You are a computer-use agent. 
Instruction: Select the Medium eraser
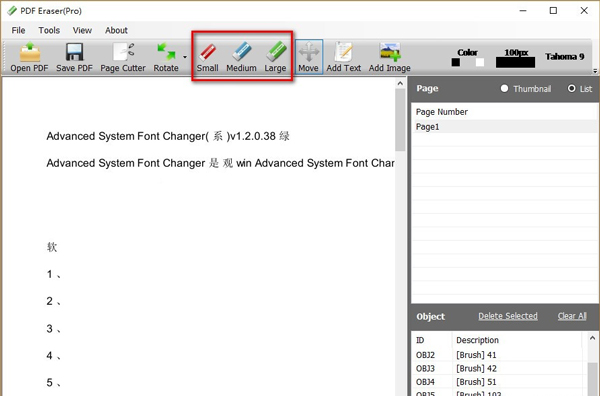[x=241, y=57]
